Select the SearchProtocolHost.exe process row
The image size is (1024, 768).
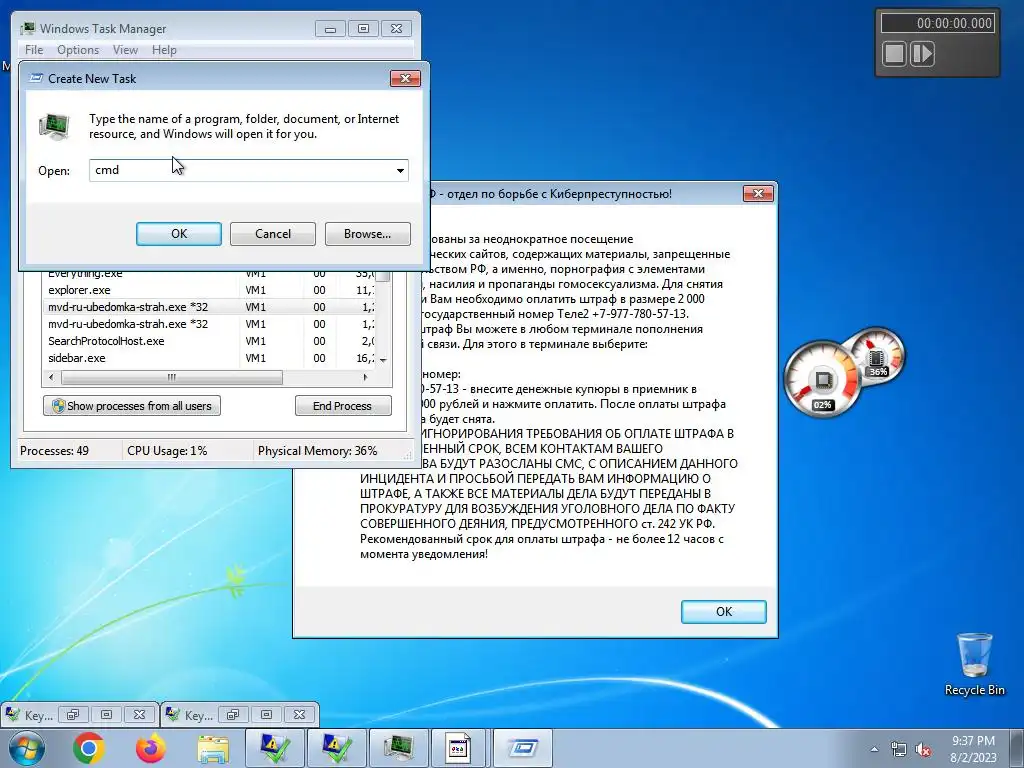coord(209,341)
